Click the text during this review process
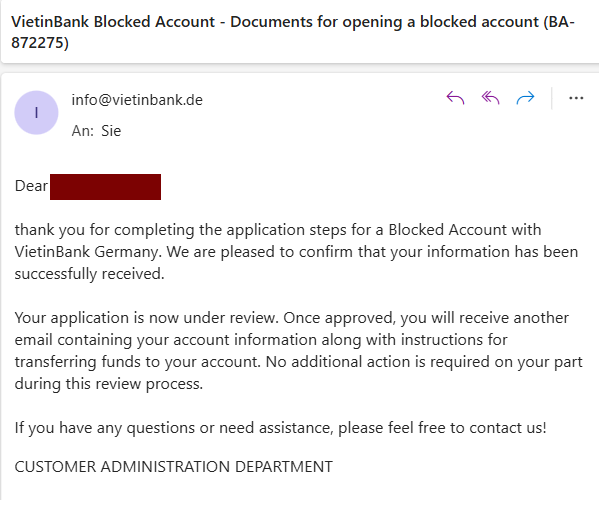Viewport: 599px width, 505px height. click(x=108, y=384)
